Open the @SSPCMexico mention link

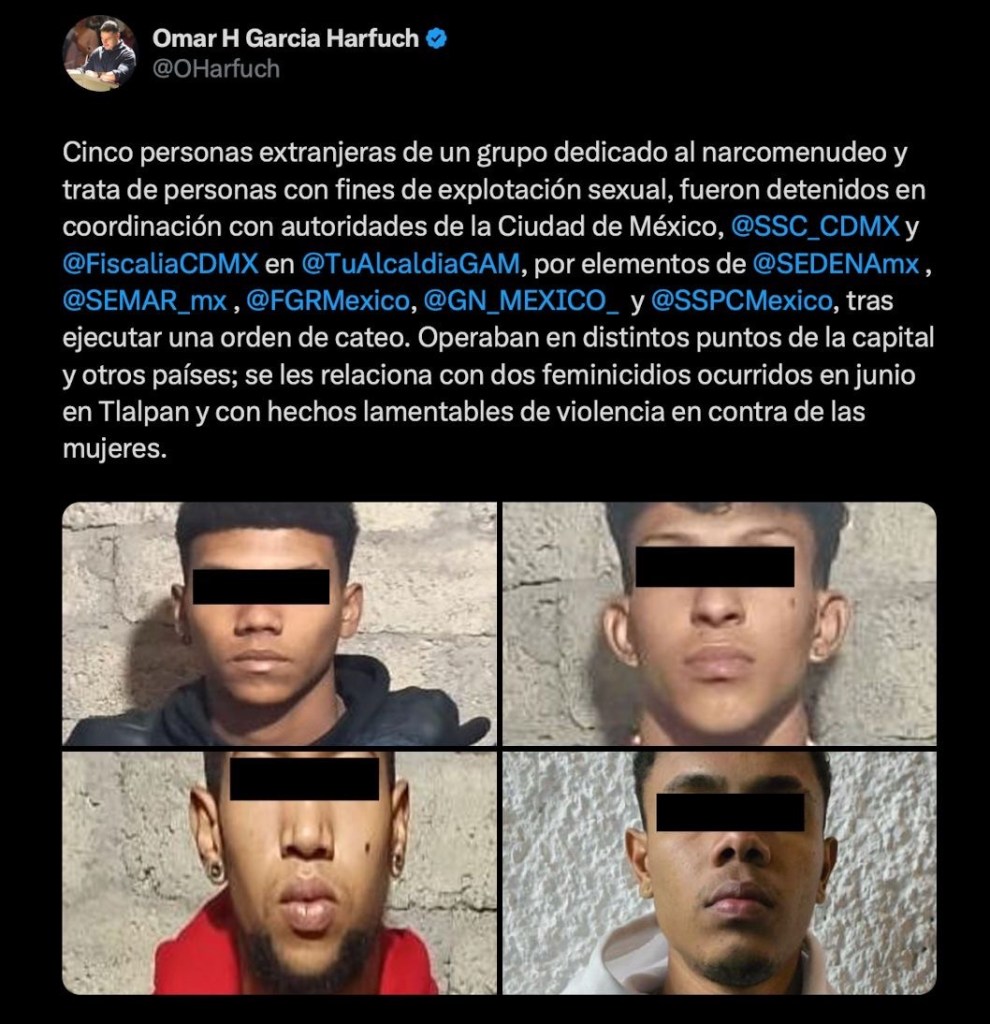point(742,300)
